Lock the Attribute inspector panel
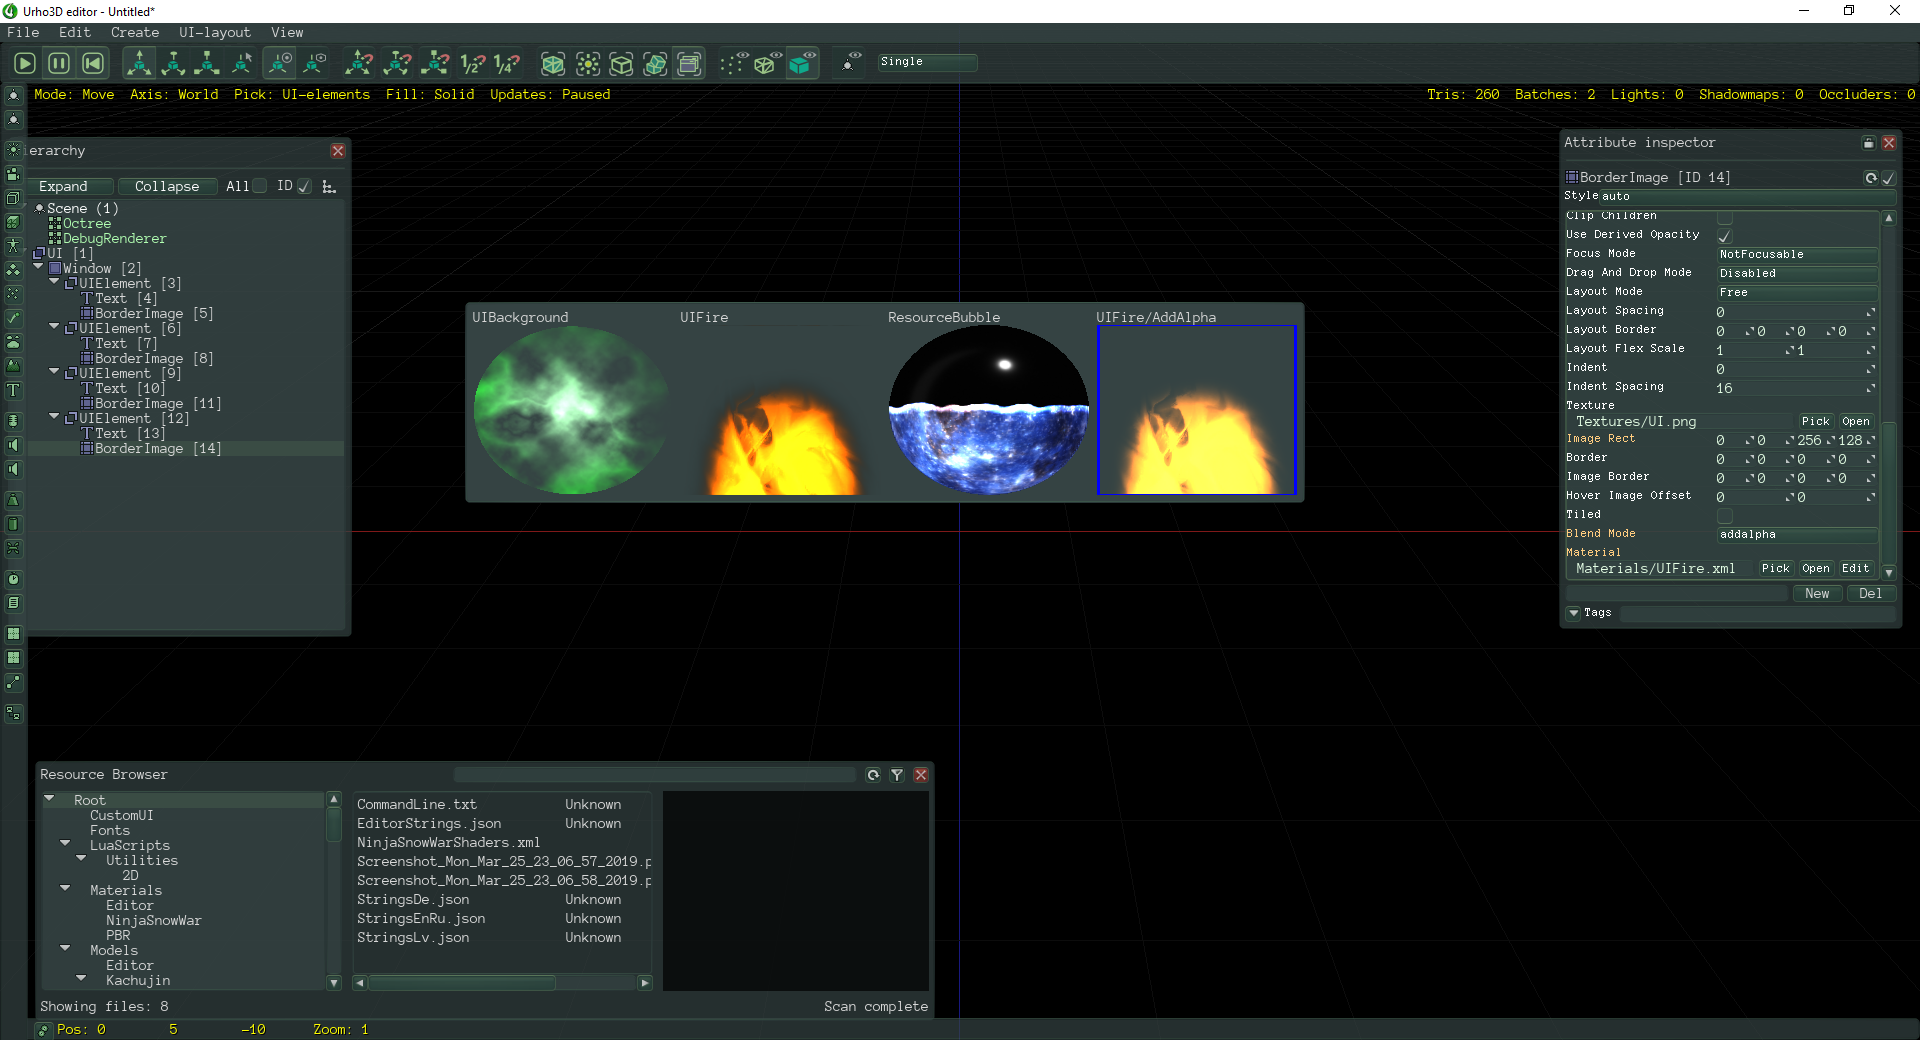 (x=1868, y=143)
